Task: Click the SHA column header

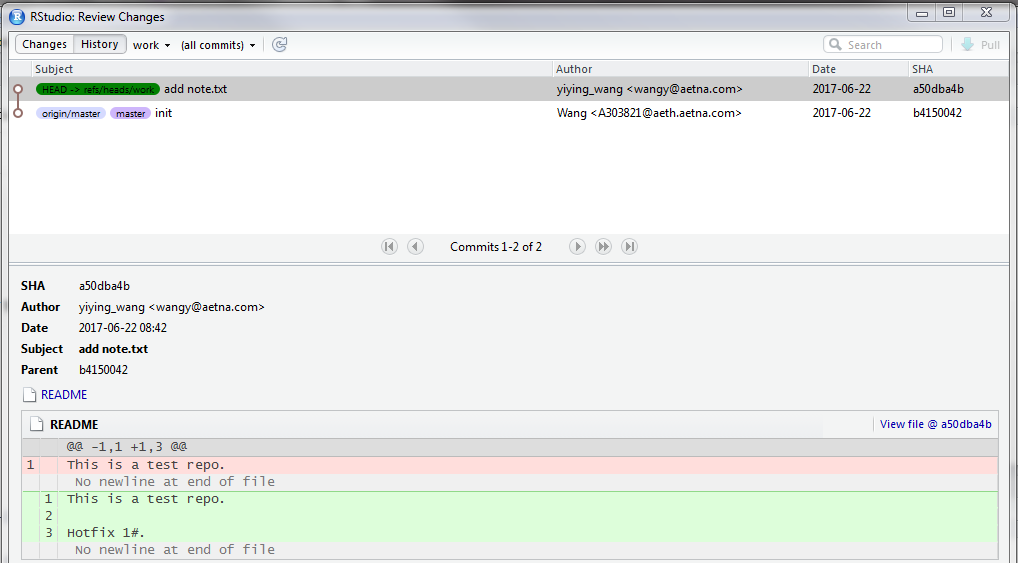Action: tap(922, 69)
